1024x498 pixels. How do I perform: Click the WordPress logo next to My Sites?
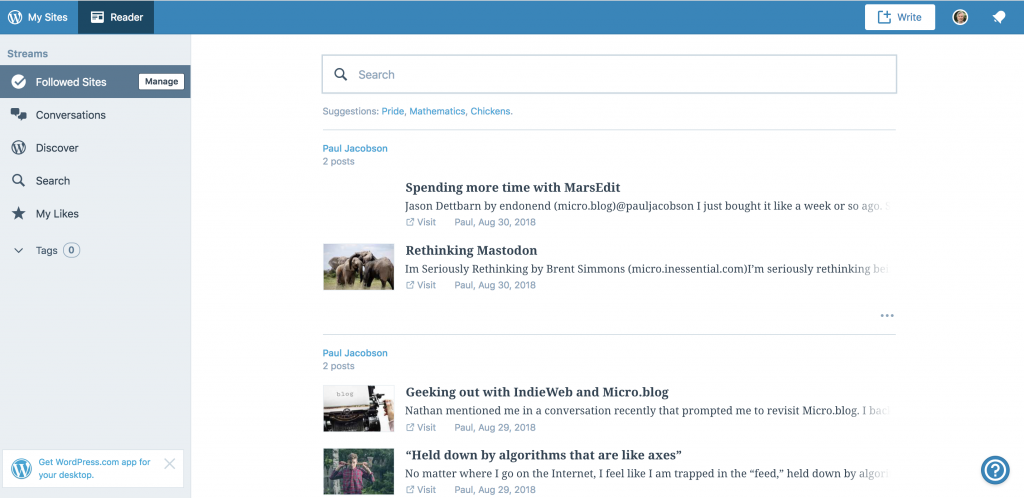click(15, 18)
